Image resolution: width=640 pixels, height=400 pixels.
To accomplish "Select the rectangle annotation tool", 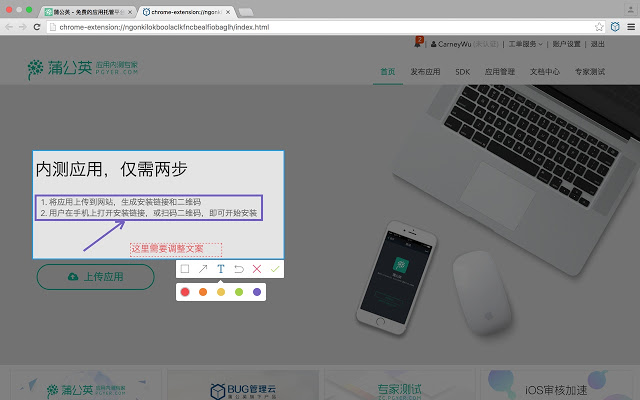I will click(185, 269).
